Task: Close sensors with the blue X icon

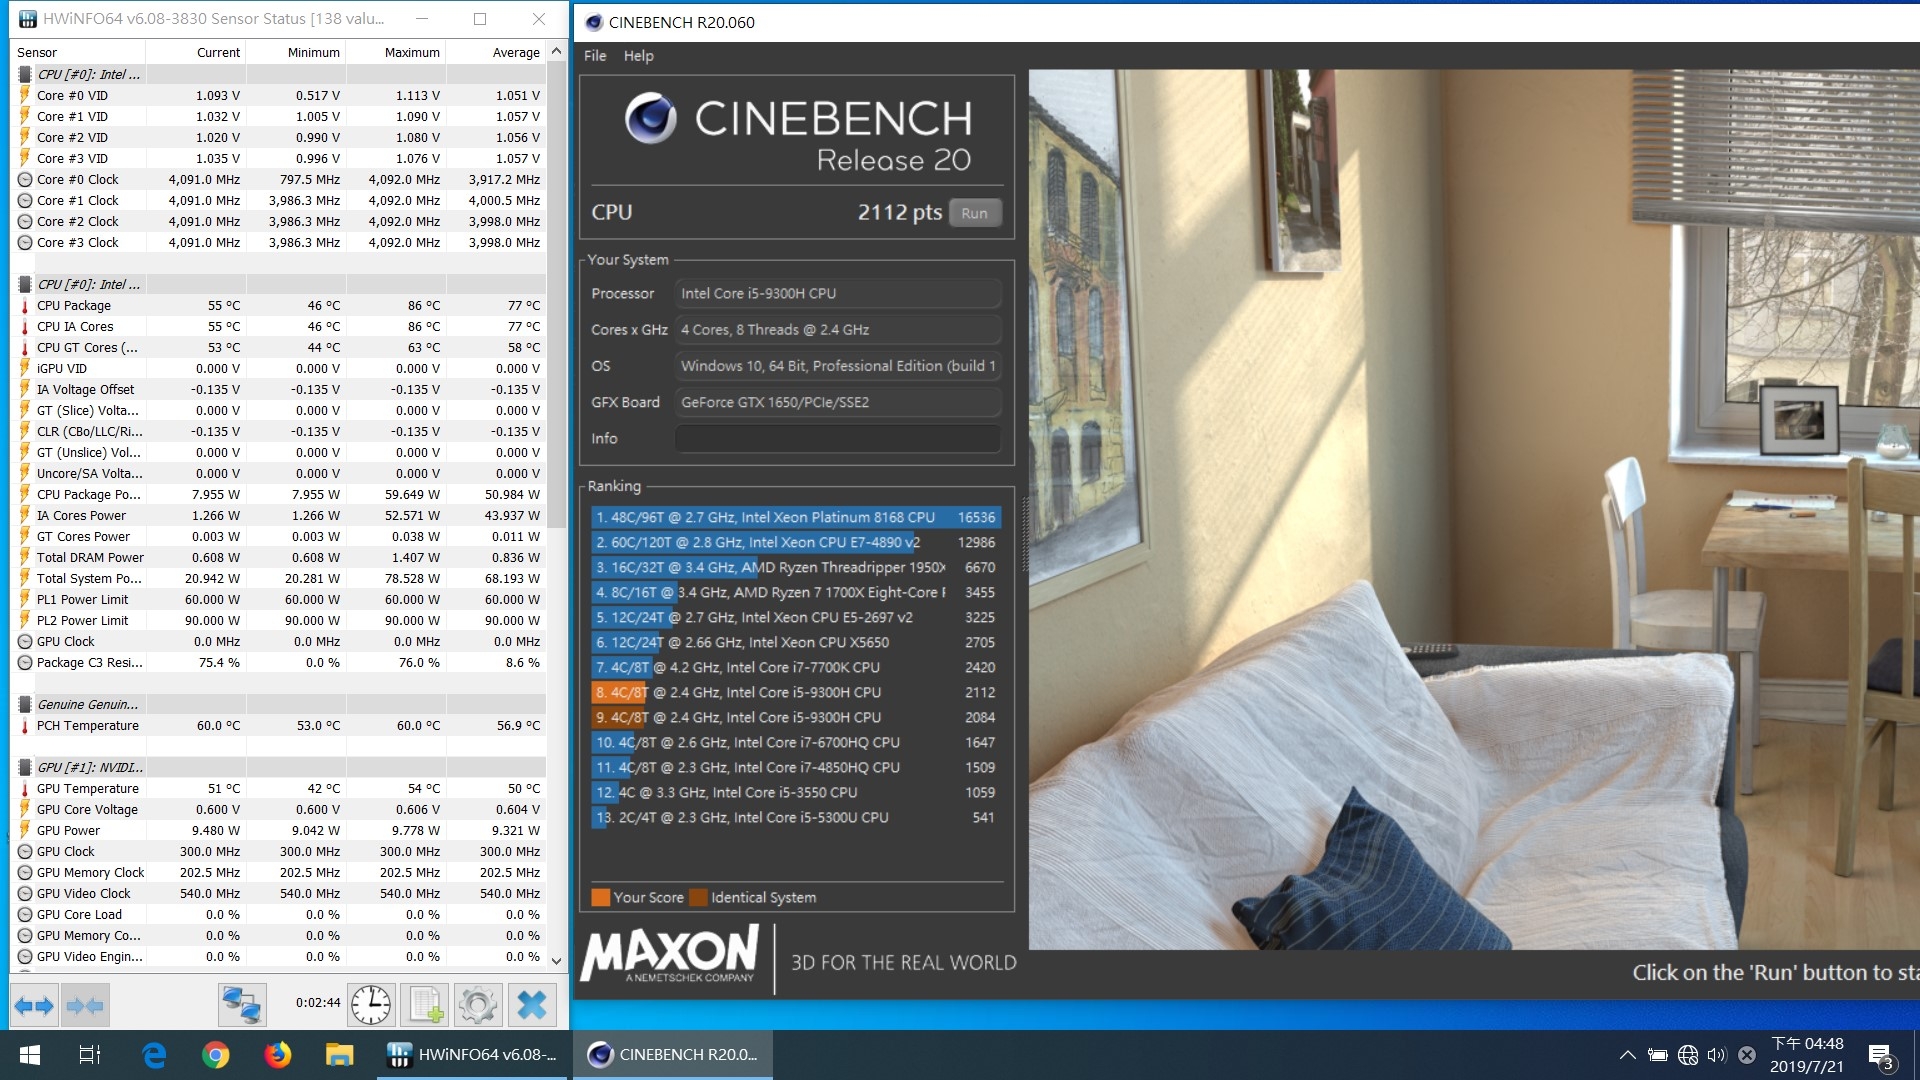Action: (x=532, y=1005)
